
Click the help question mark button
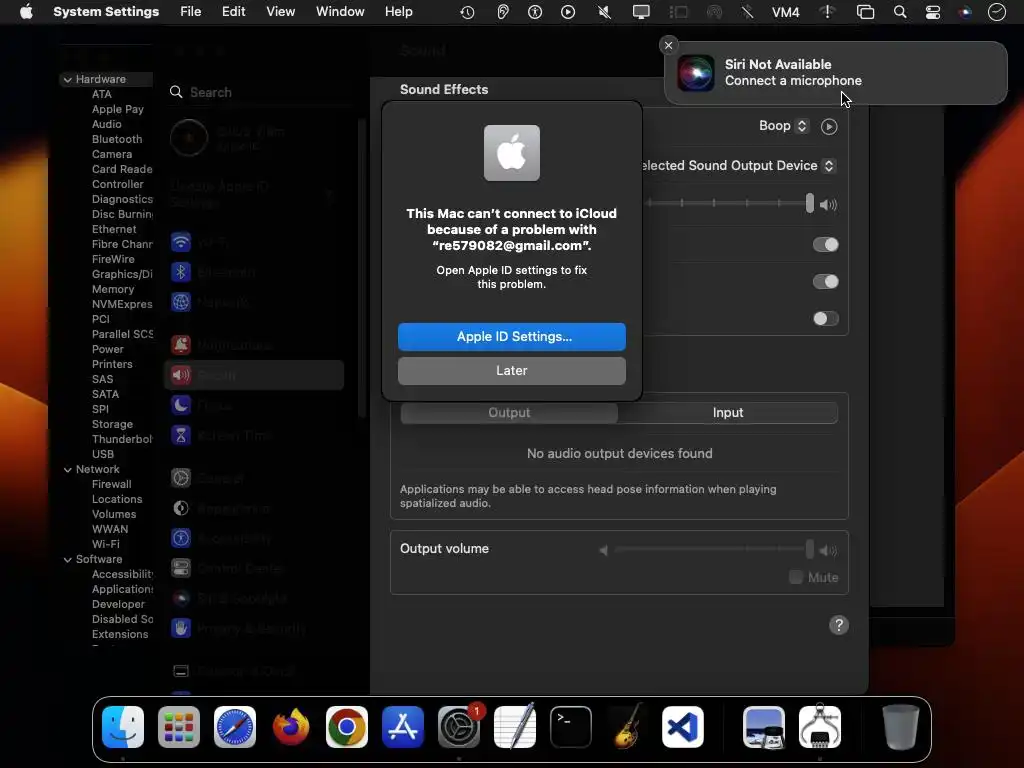[x=839, y=625]
